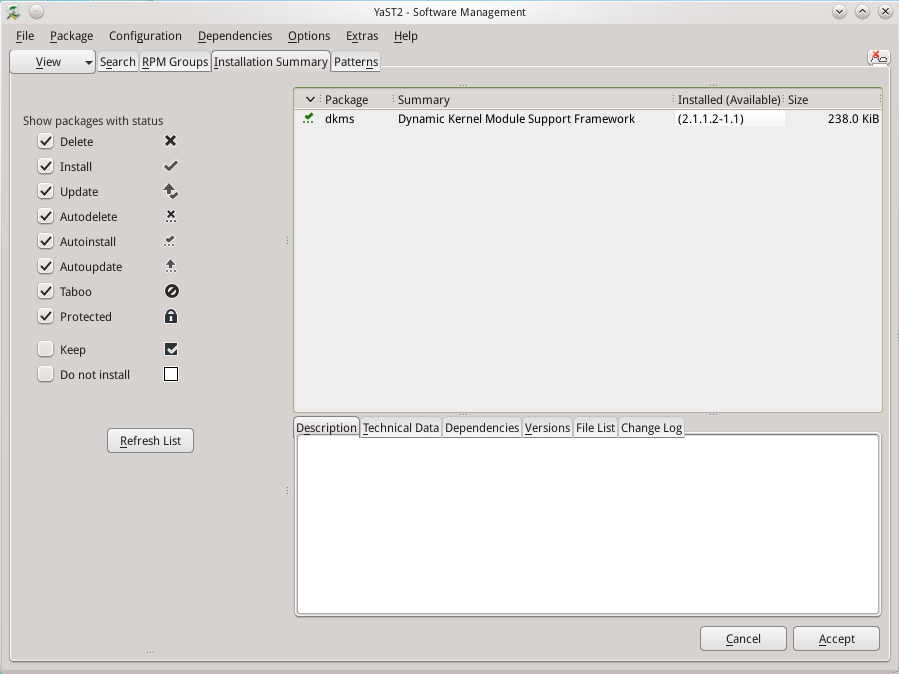This screenshot has width=899, height=674.
Task: Click 'Dynamic Kernel Module Support Framework' summary
Action: click(516, 119)
